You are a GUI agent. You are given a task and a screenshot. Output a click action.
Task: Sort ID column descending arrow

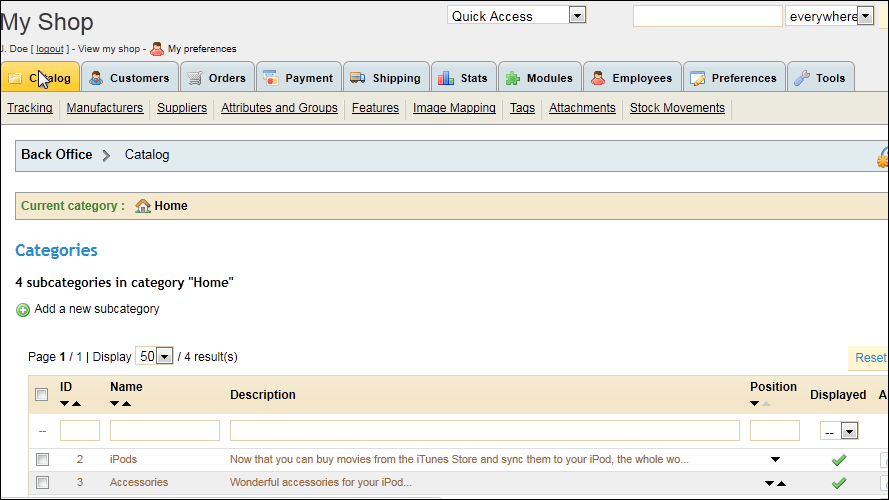[65, 404]
